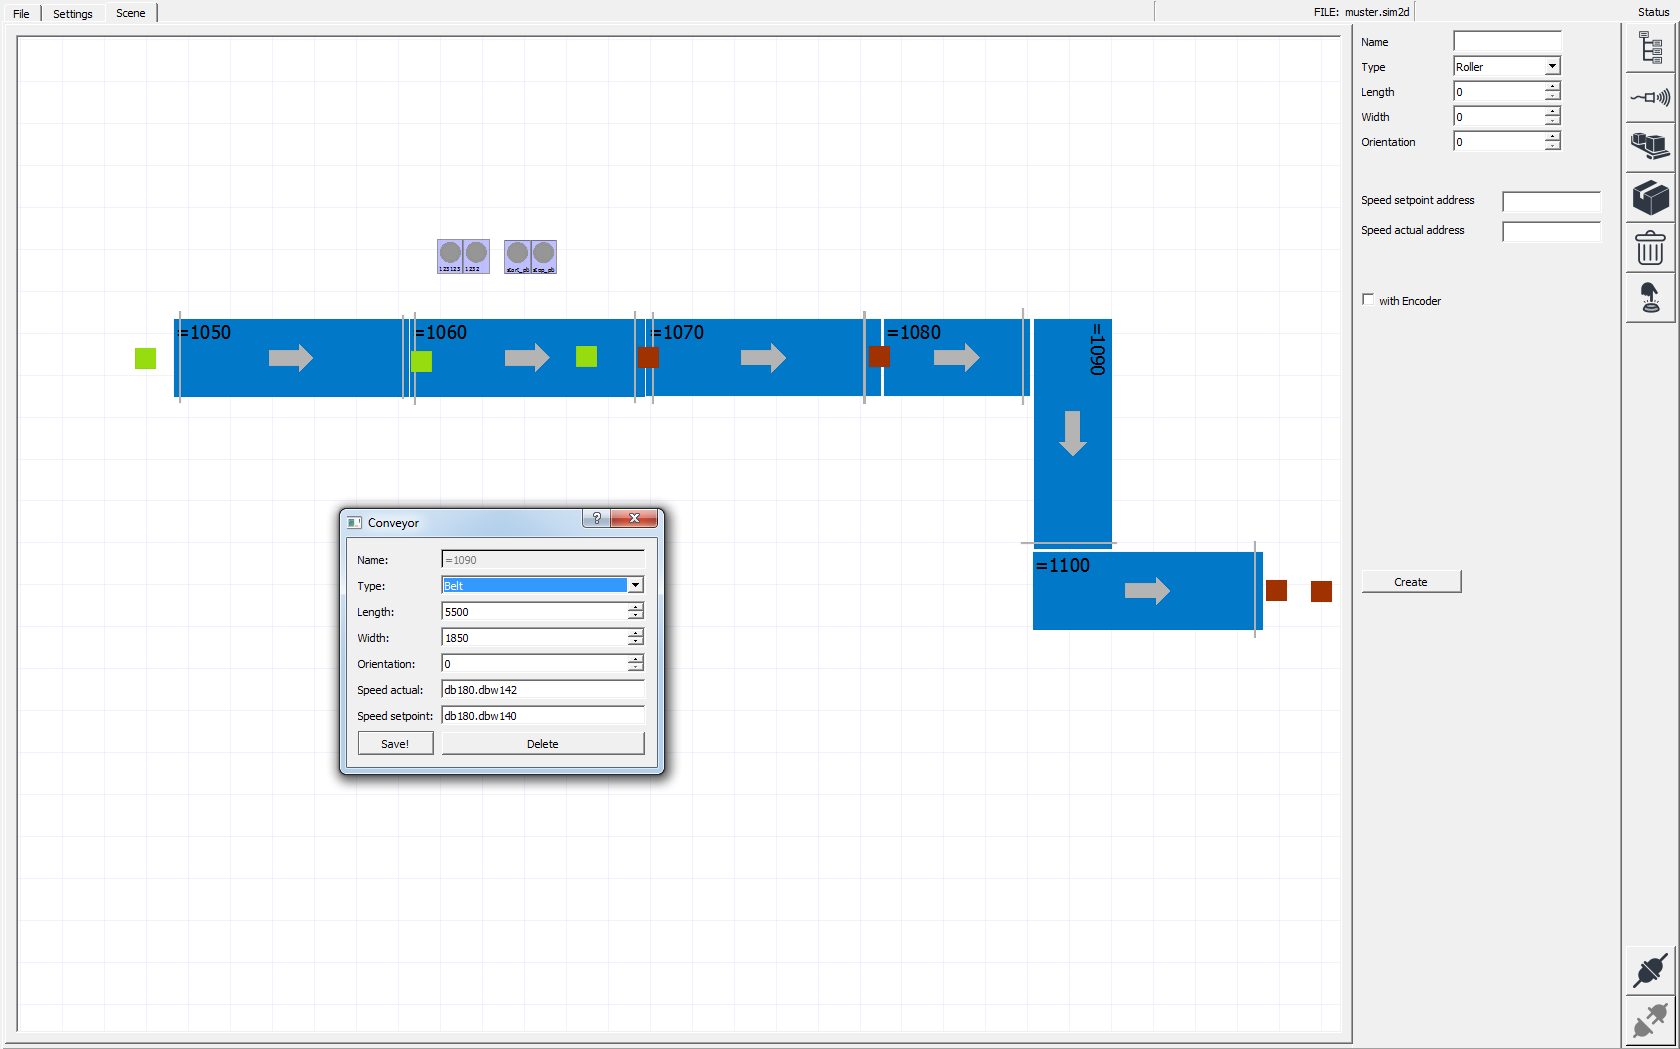Select the green box left of conveyor =1050
Viewport: 1680px width, 1049px height.
[145, 358]
